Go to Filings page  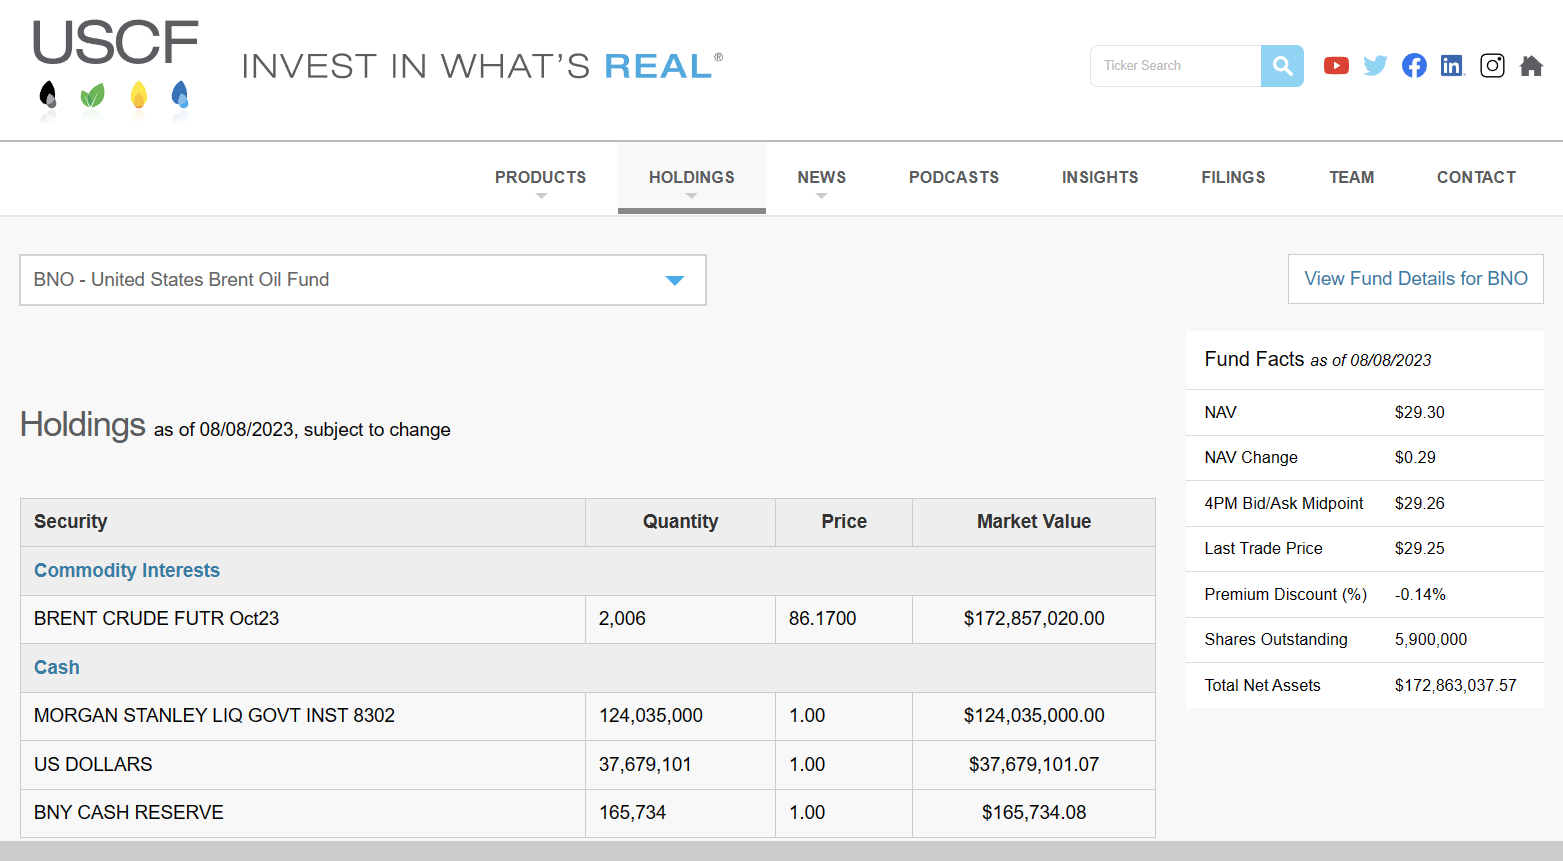[x=1233, y=178]
